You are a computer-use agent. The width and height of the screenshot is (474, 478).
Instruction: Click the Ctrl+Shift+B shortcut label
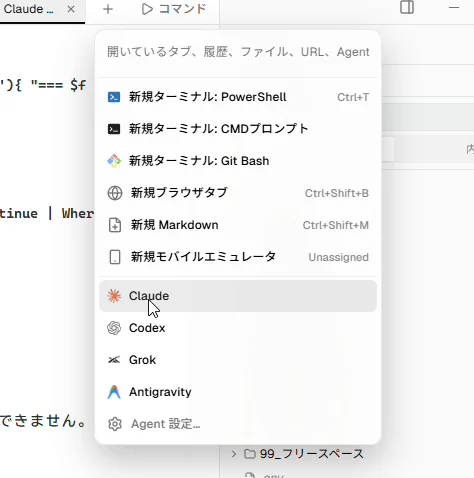tap(337, 193)
